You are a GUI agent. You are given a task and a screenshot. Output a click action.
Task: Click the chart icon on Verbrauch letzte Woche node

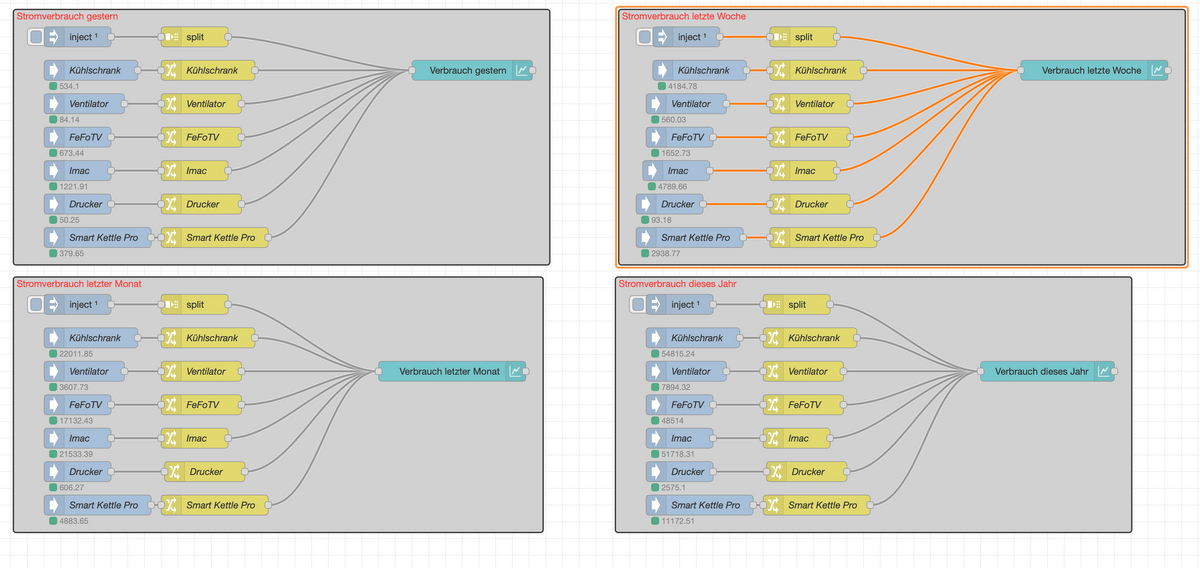tap(1157, 70)
